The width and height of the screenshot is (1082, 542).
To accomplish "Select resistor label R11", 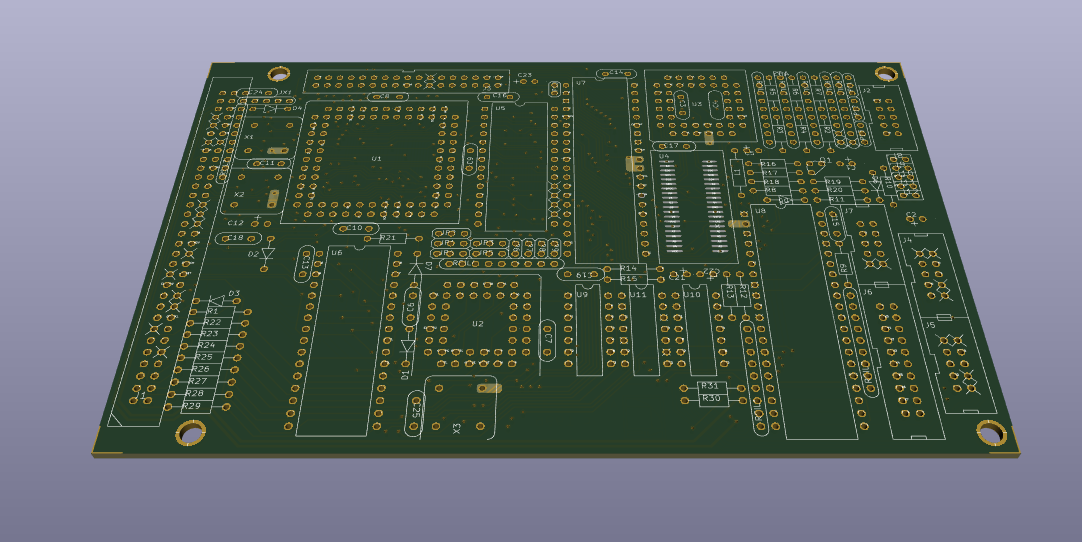I will (837, 199).
